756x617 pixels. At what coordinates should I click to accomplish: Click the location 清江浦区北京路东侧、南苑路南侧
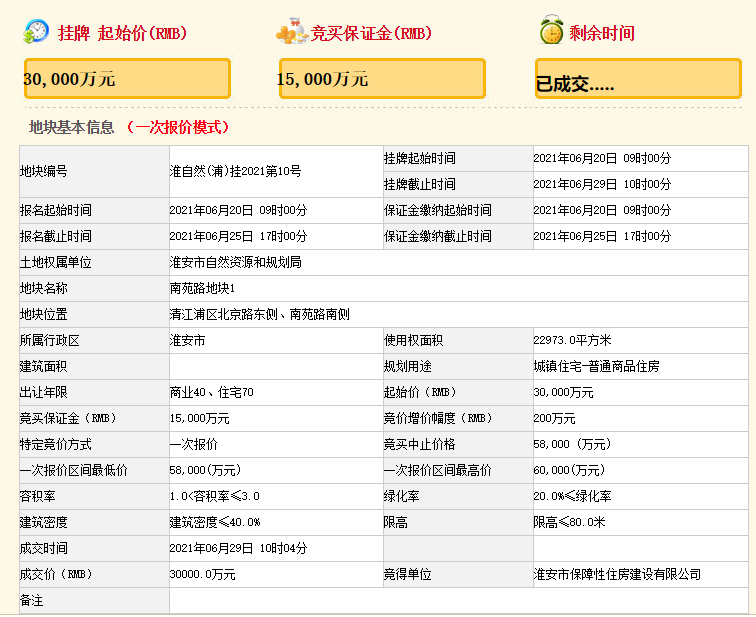coord(259,314)
